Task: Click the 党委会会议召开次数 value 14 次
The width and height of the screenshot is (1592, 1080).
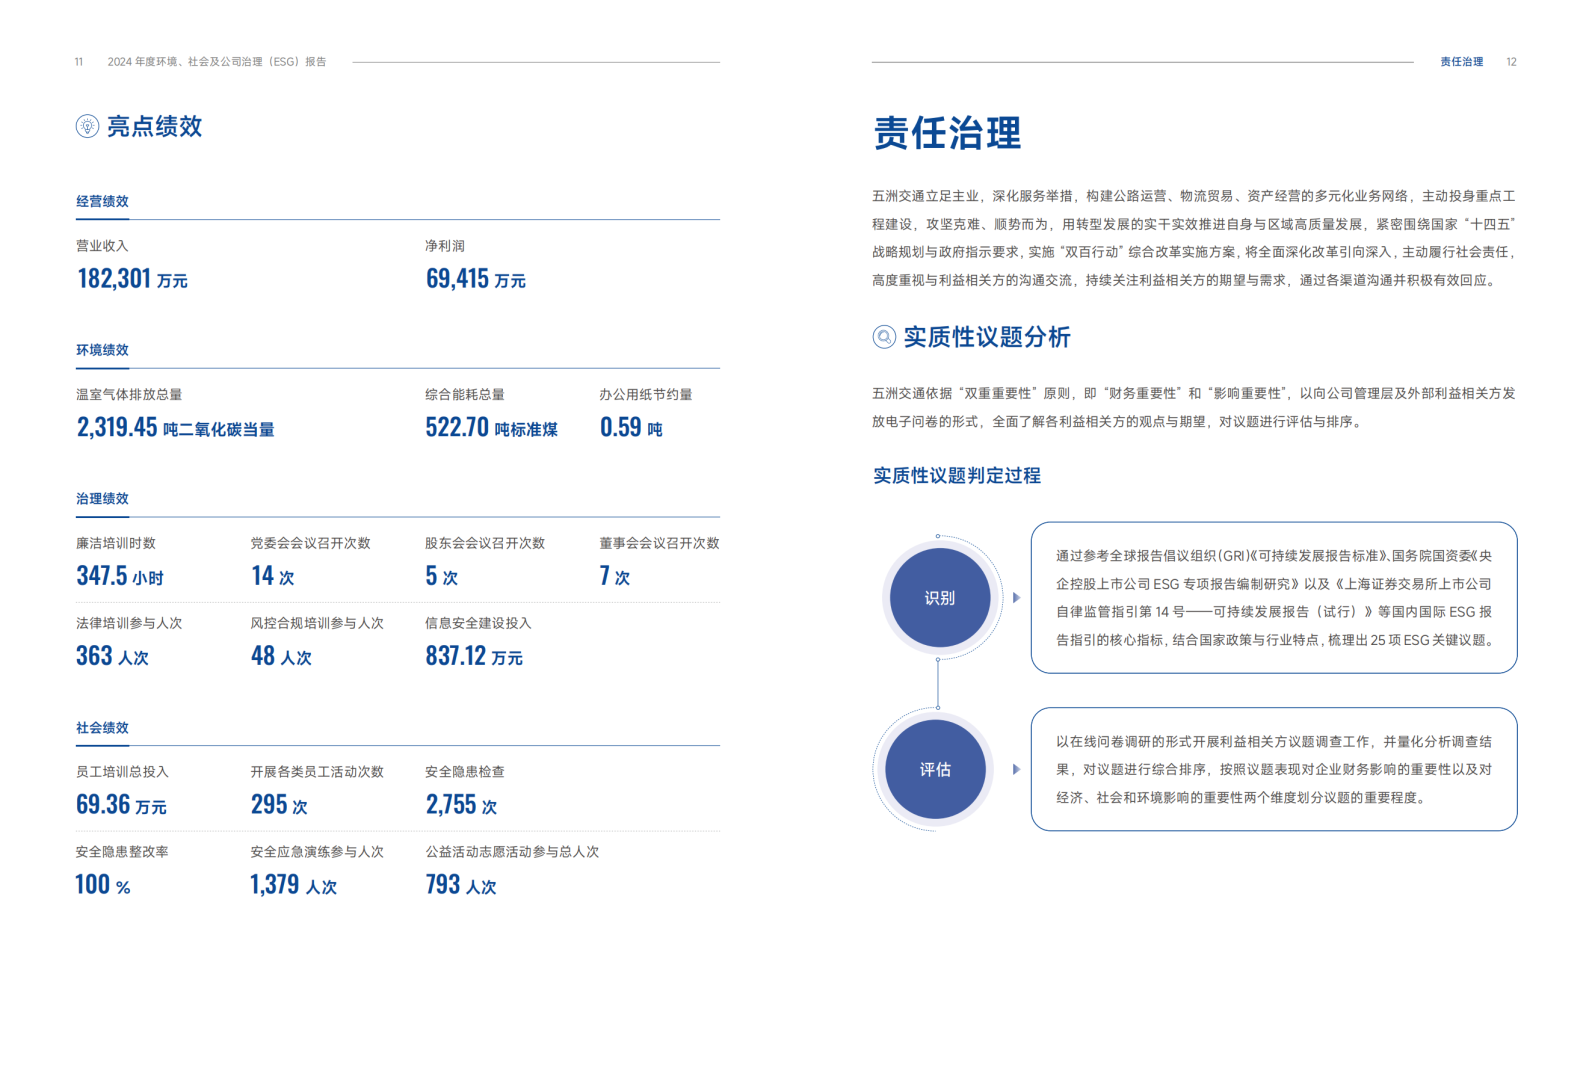Action: (x=272, y=576)
